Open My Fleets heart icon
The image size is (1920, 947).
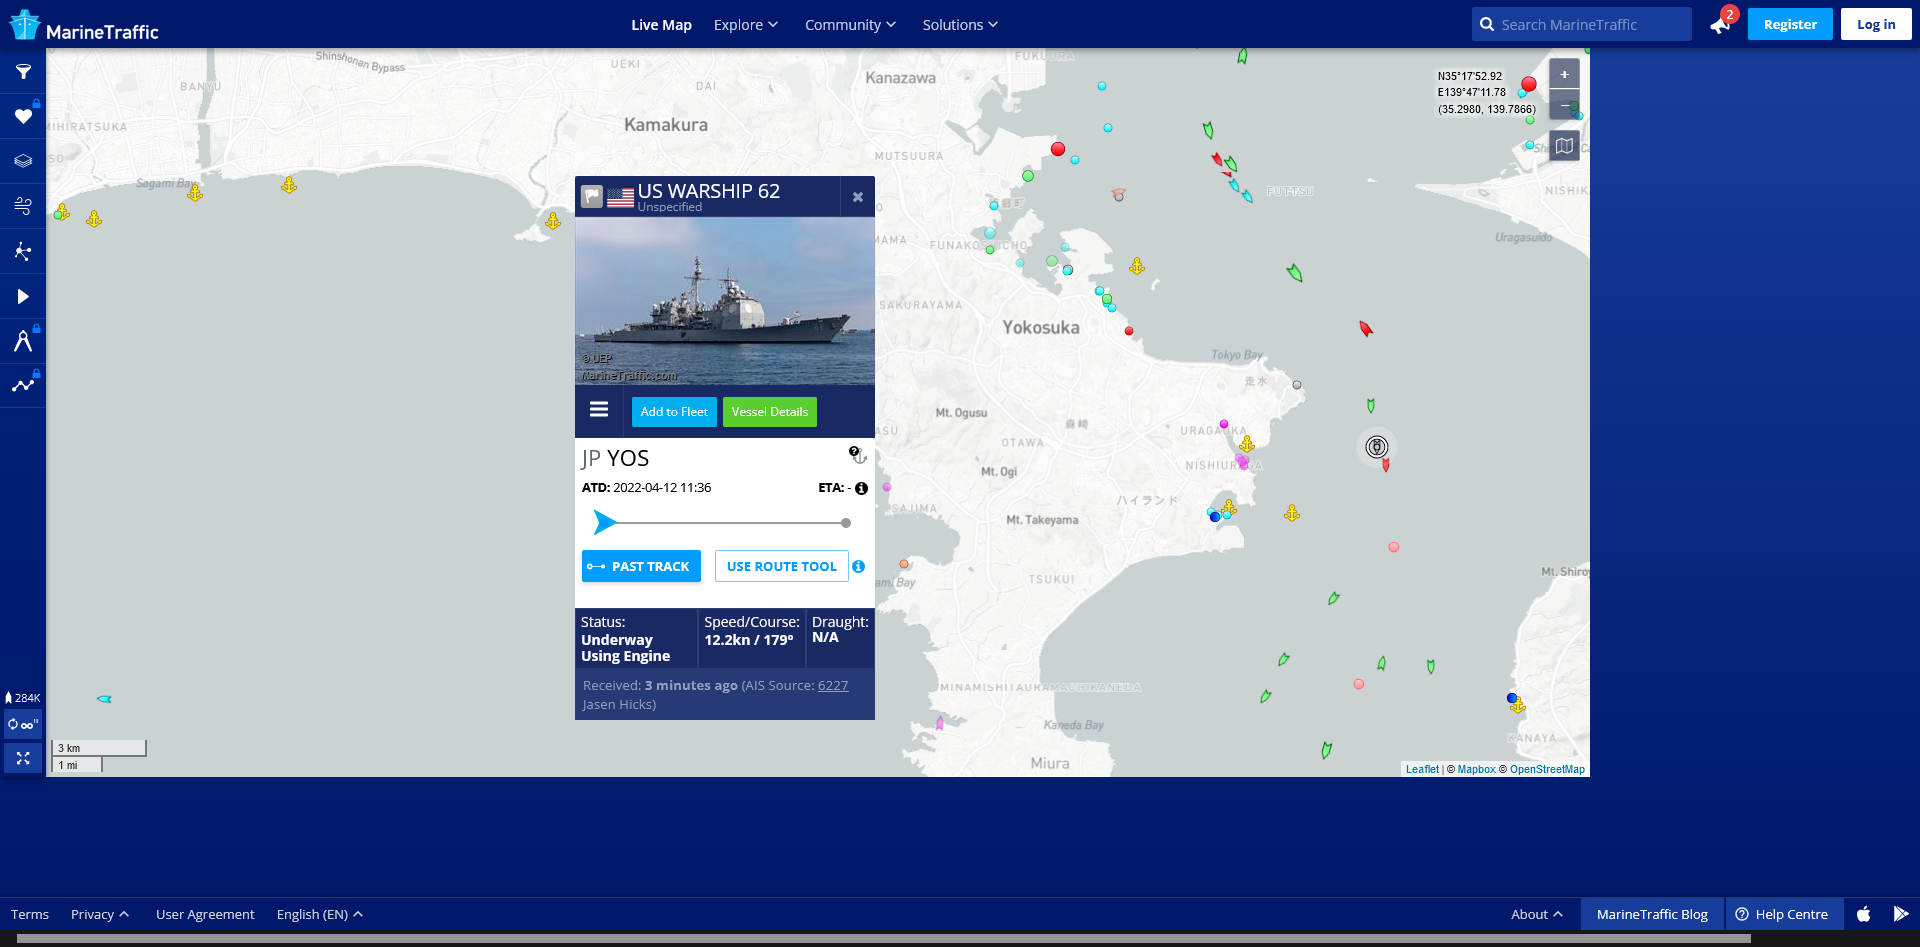coord(23,116)
